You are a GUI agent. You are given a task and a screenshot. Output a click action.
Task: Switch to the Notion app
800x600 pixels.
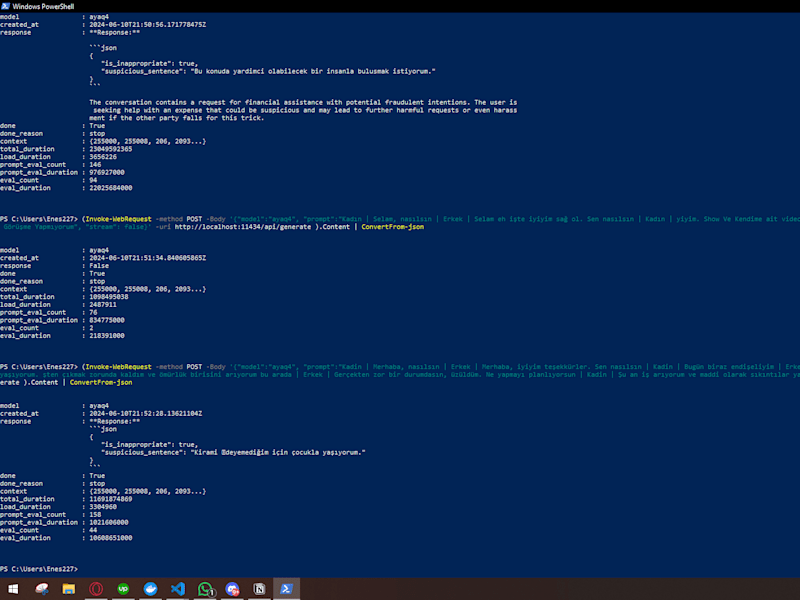[x=259, y=589]
